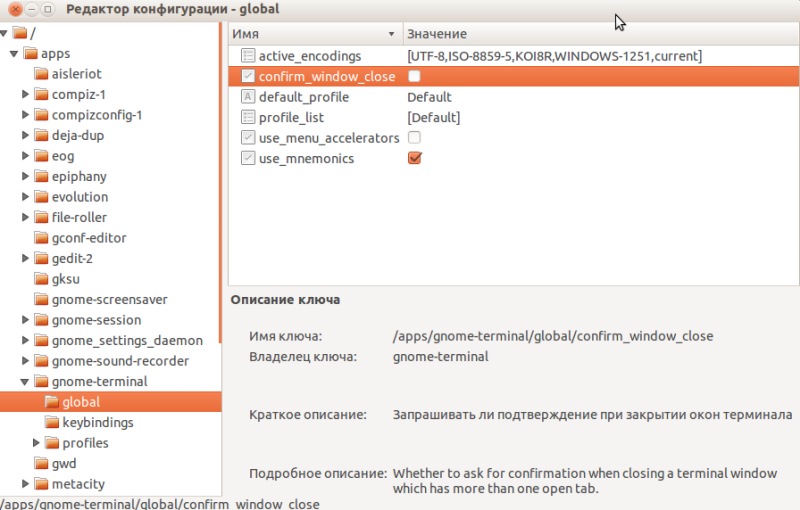The width and height of the screenshot is (800, 510).
Task: Click the eog folder icon
Action: (x=41, y=156)
